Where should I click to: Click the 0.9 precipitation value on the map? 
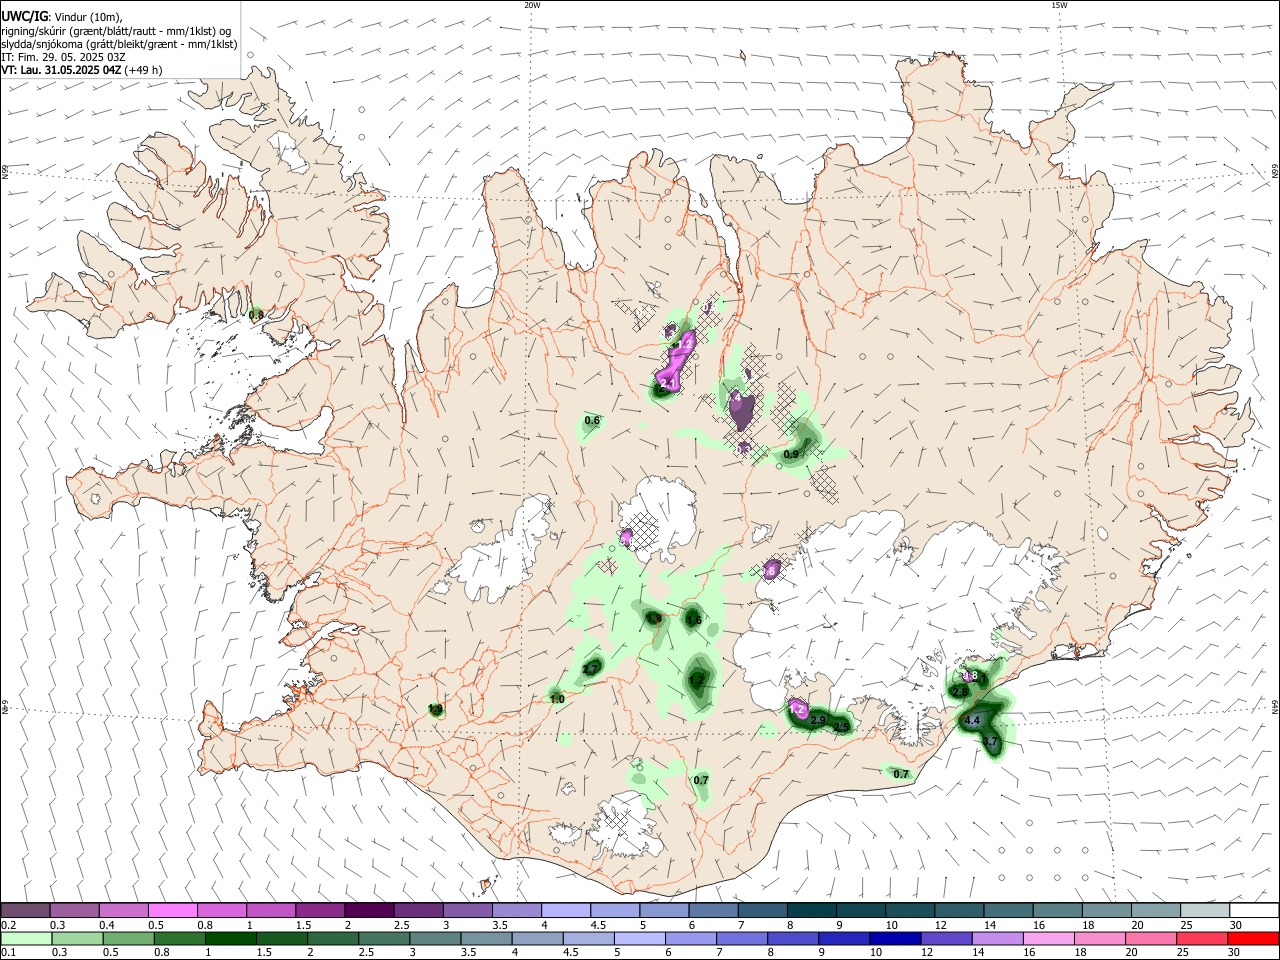point(791,455)
